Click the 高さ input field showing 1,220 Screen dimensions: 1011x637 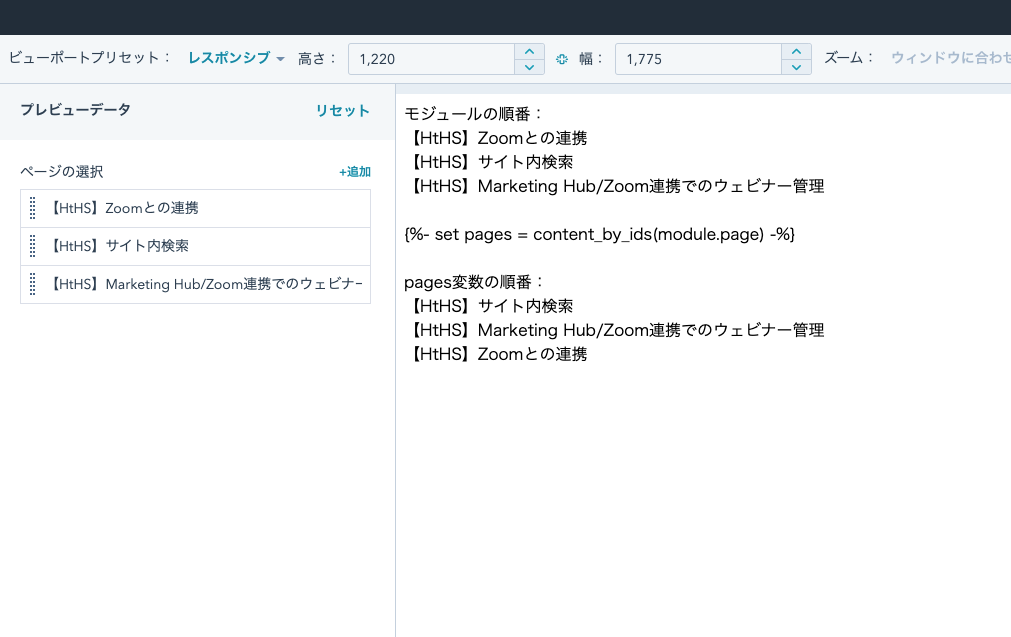(x=431, y=59)
